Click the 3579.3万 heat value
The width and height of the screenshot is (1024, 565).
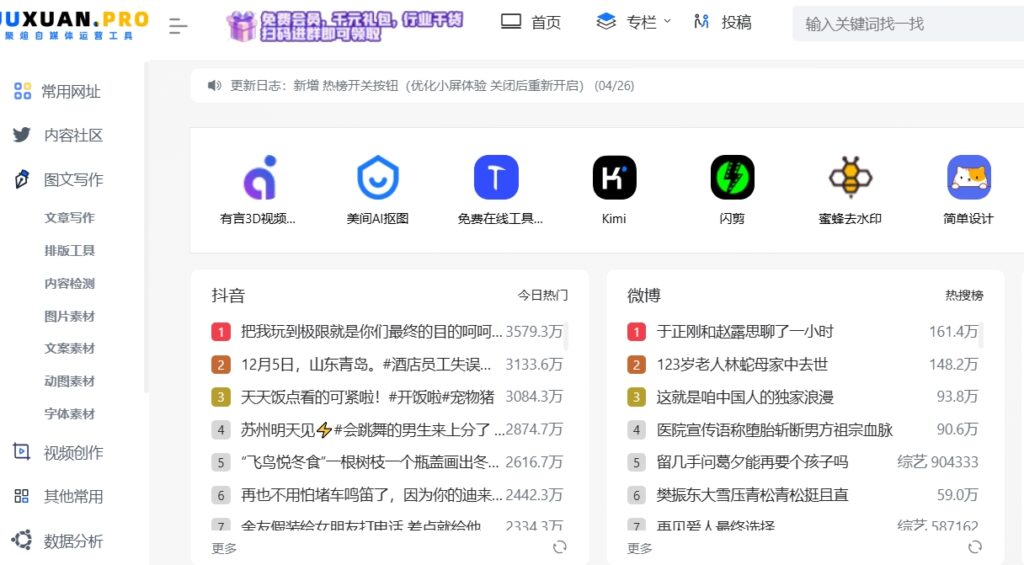click(x=534, y=331)
